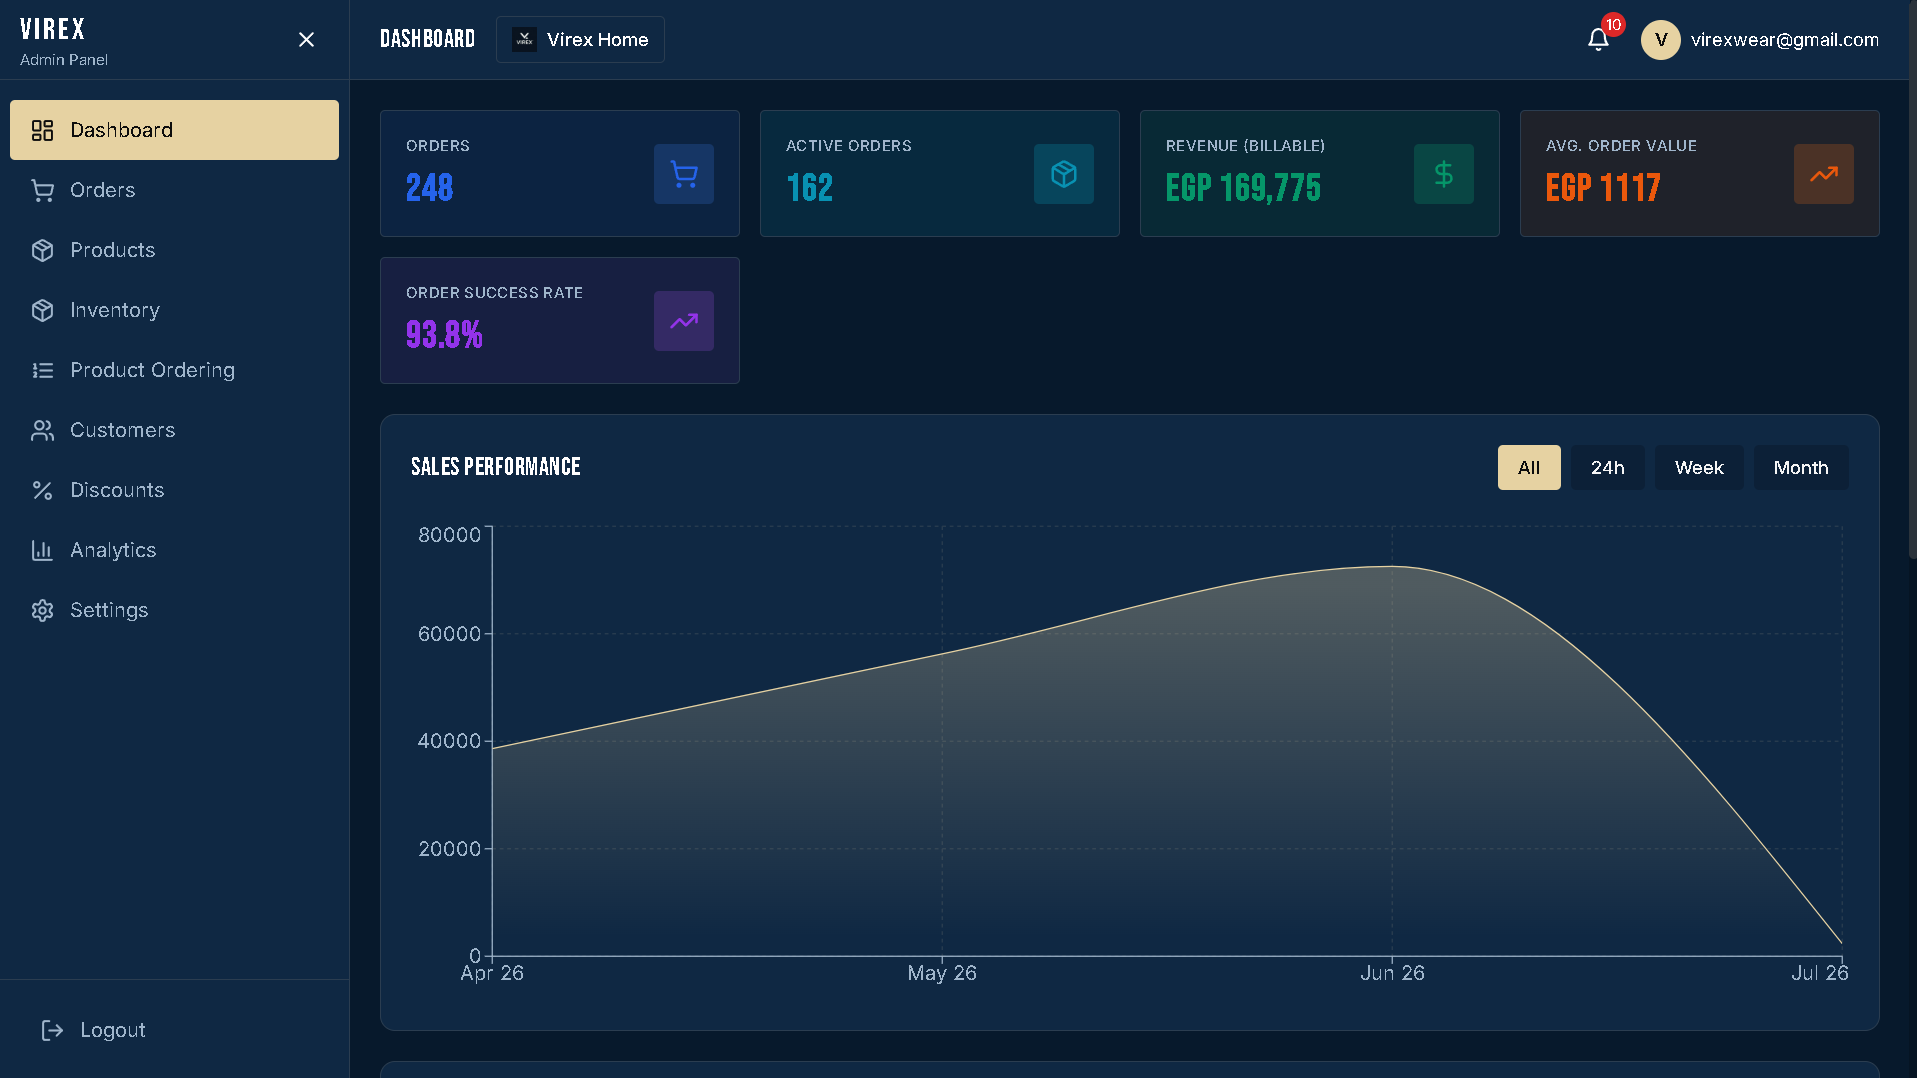Click the Analytics bar chart icon
The width and height of the screenshot is (1917, 1078).
pos(42,550)
